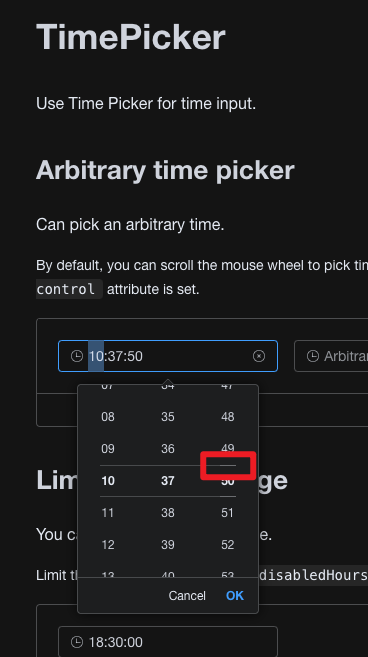The height and width of the screenshot is (657, 368).
Task: Click clock icon in Arbitrary field
Action: (313, 356)
